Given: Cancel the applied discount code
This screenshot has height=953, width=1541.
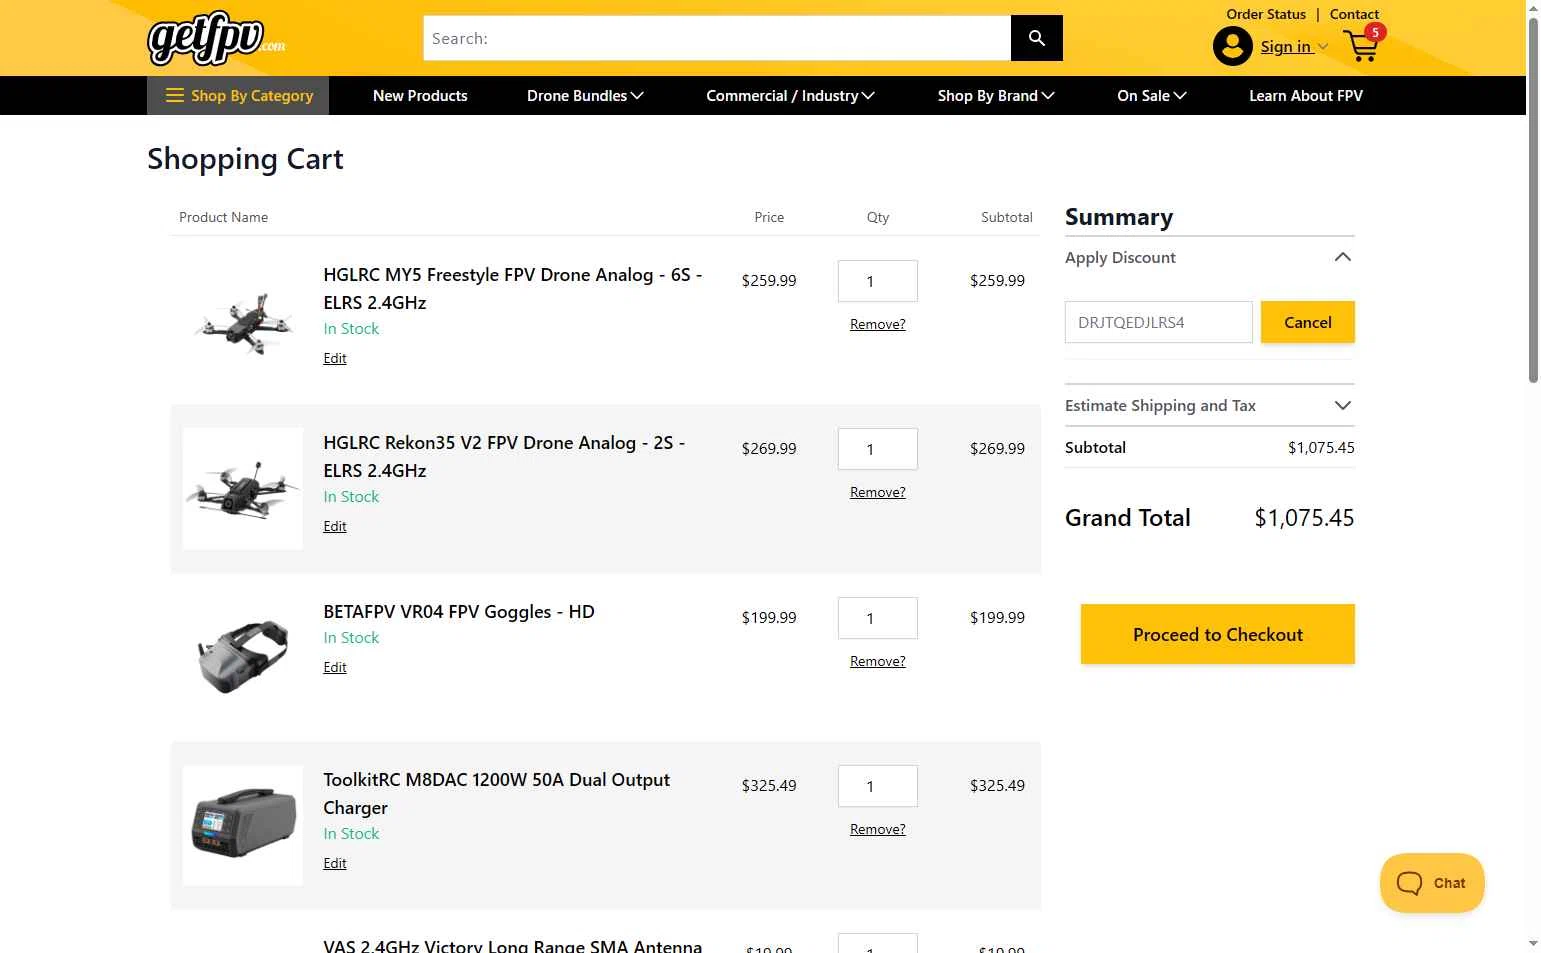Looking at the screenshot, I should coord(1307,322).
